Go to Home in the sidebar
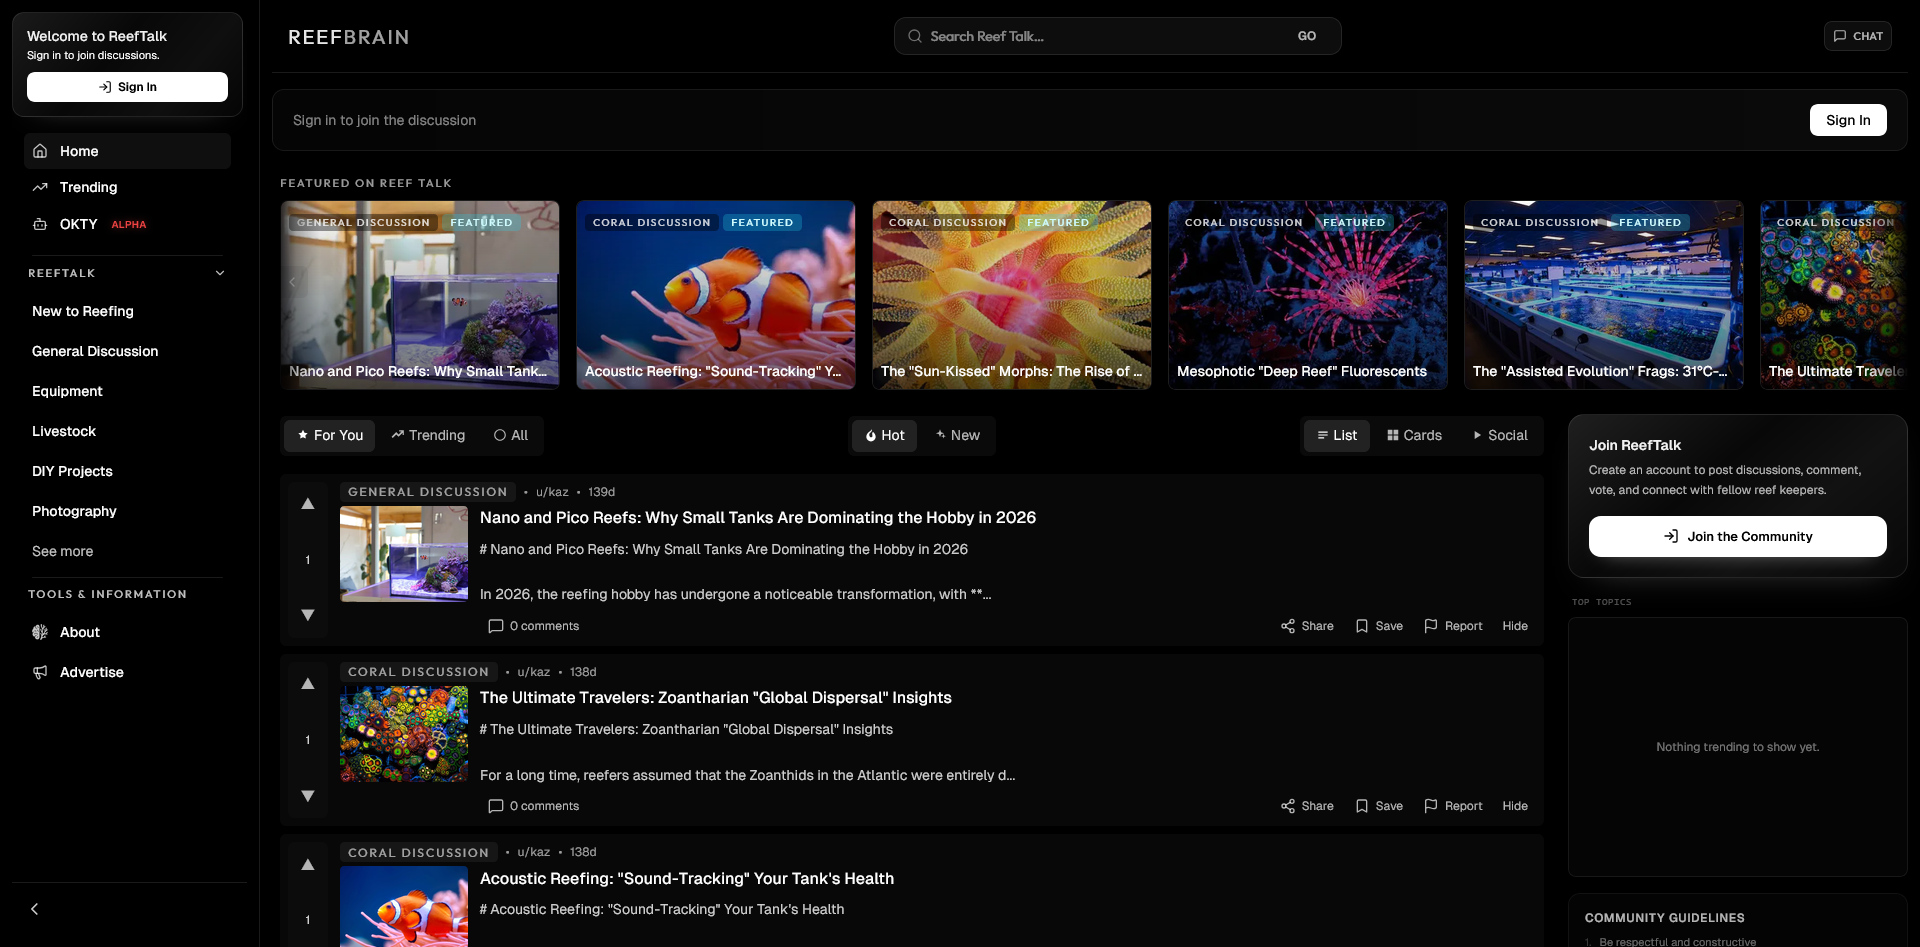This screenshot has width=1920, height=947. pos(127,151)
